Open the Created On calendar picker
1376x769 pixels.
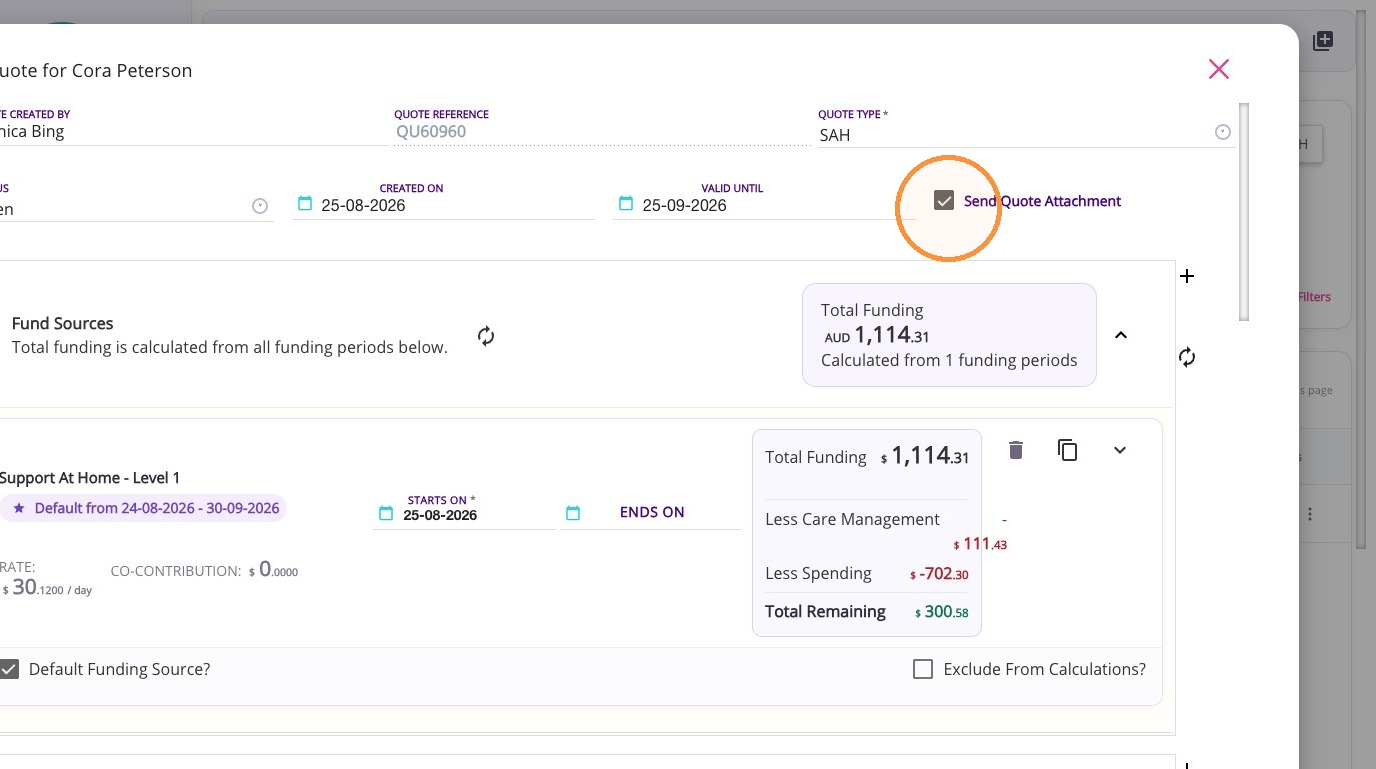[305, 204]
